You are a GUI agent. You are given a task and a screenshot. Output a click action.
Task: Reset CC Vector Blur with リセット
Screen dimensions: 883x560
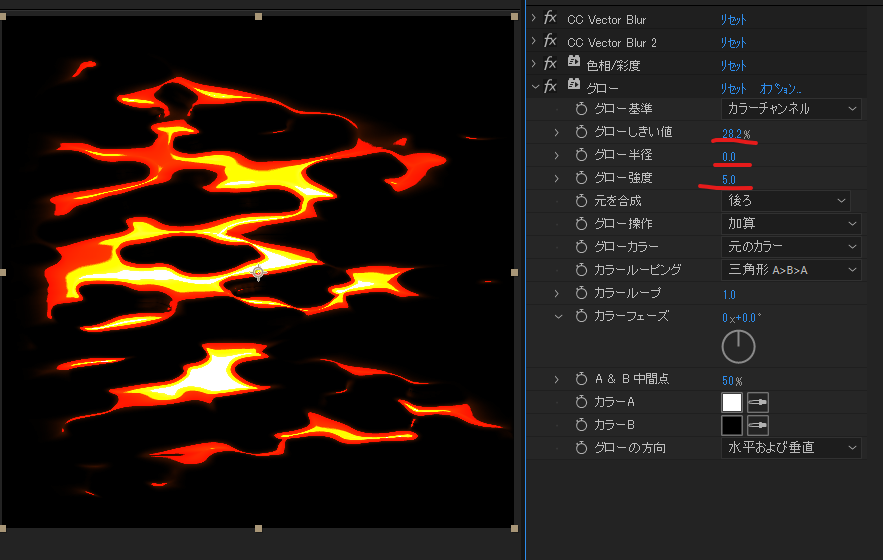[733, 20]
